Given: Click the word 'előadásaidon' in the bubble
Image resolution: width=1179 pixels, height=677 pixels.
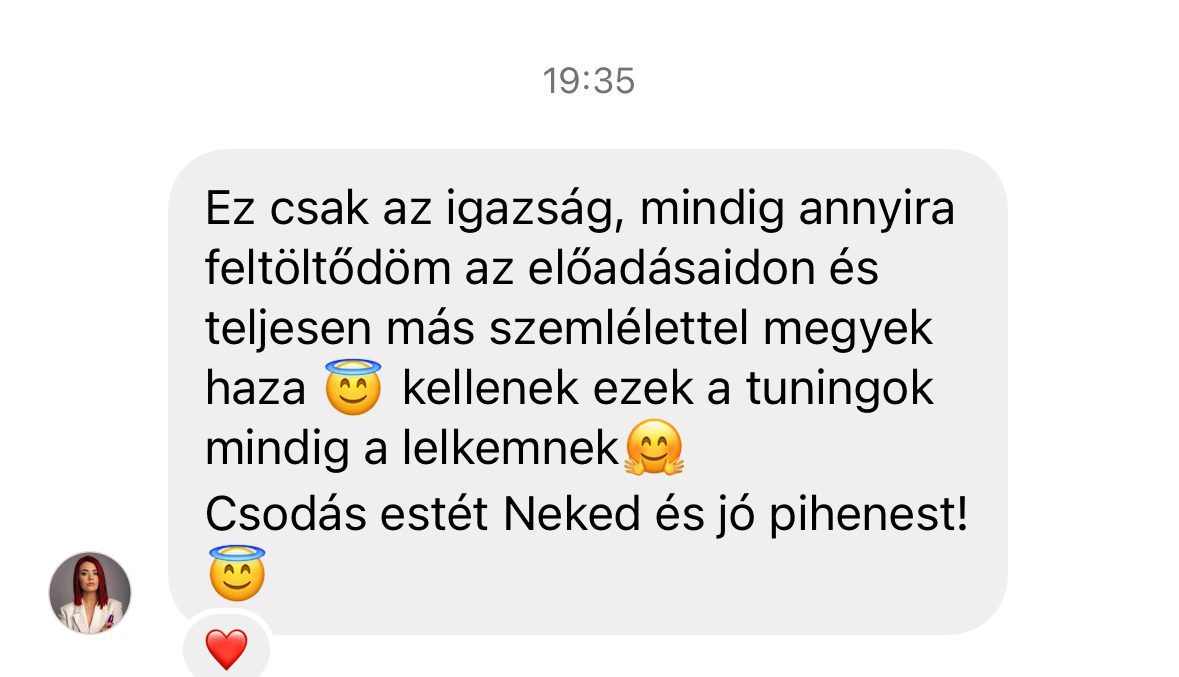Looking at the screenshot, I should pos(671,268).
